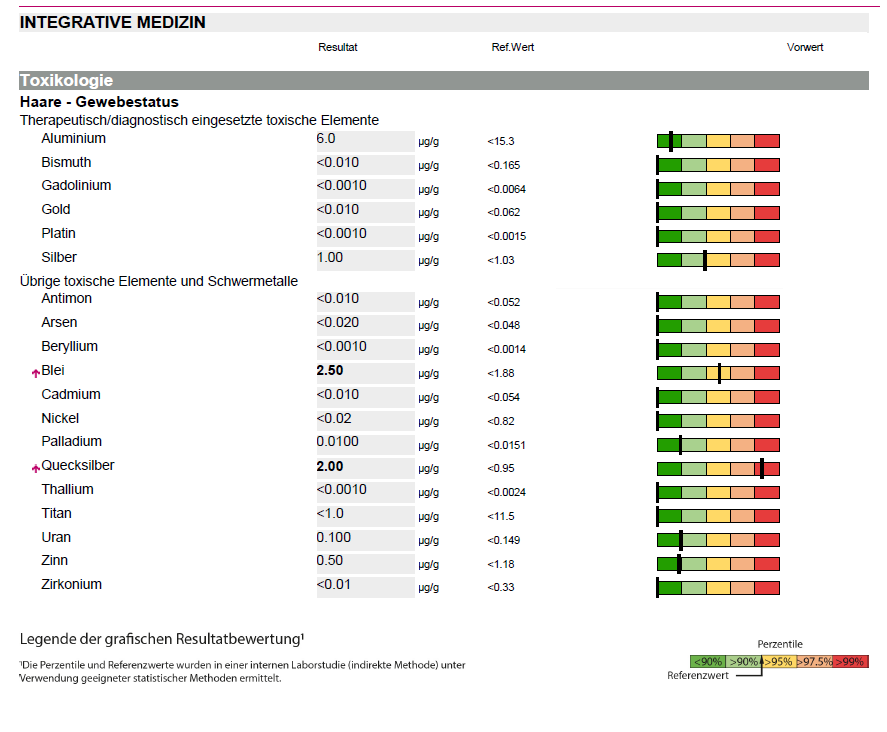Click the Quecksilber percentile bar marker

tap(761, 468)
